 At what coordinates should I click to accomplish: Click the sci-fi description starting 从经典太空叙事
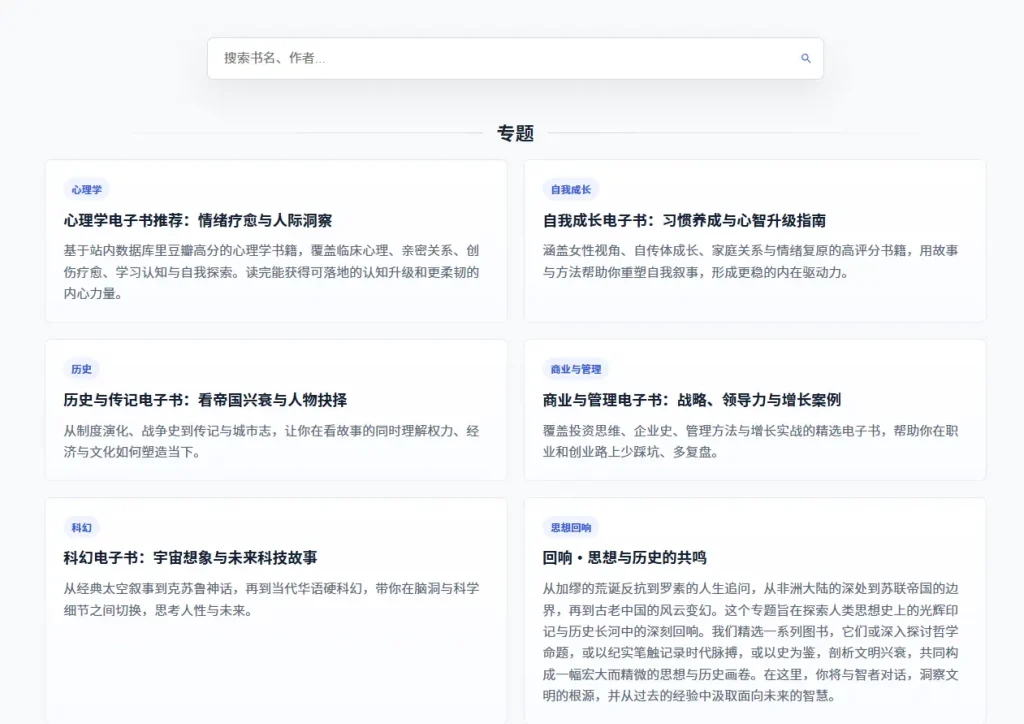272,599
